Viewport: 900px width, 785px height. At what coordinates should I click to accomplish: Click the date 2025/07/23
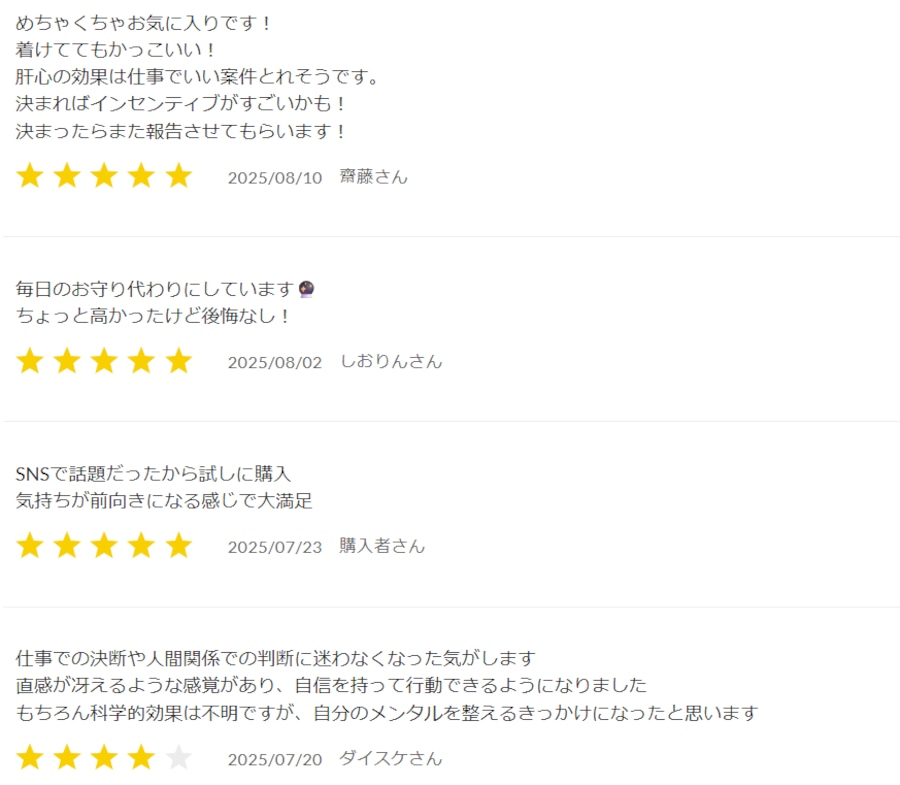pos(275,547)
